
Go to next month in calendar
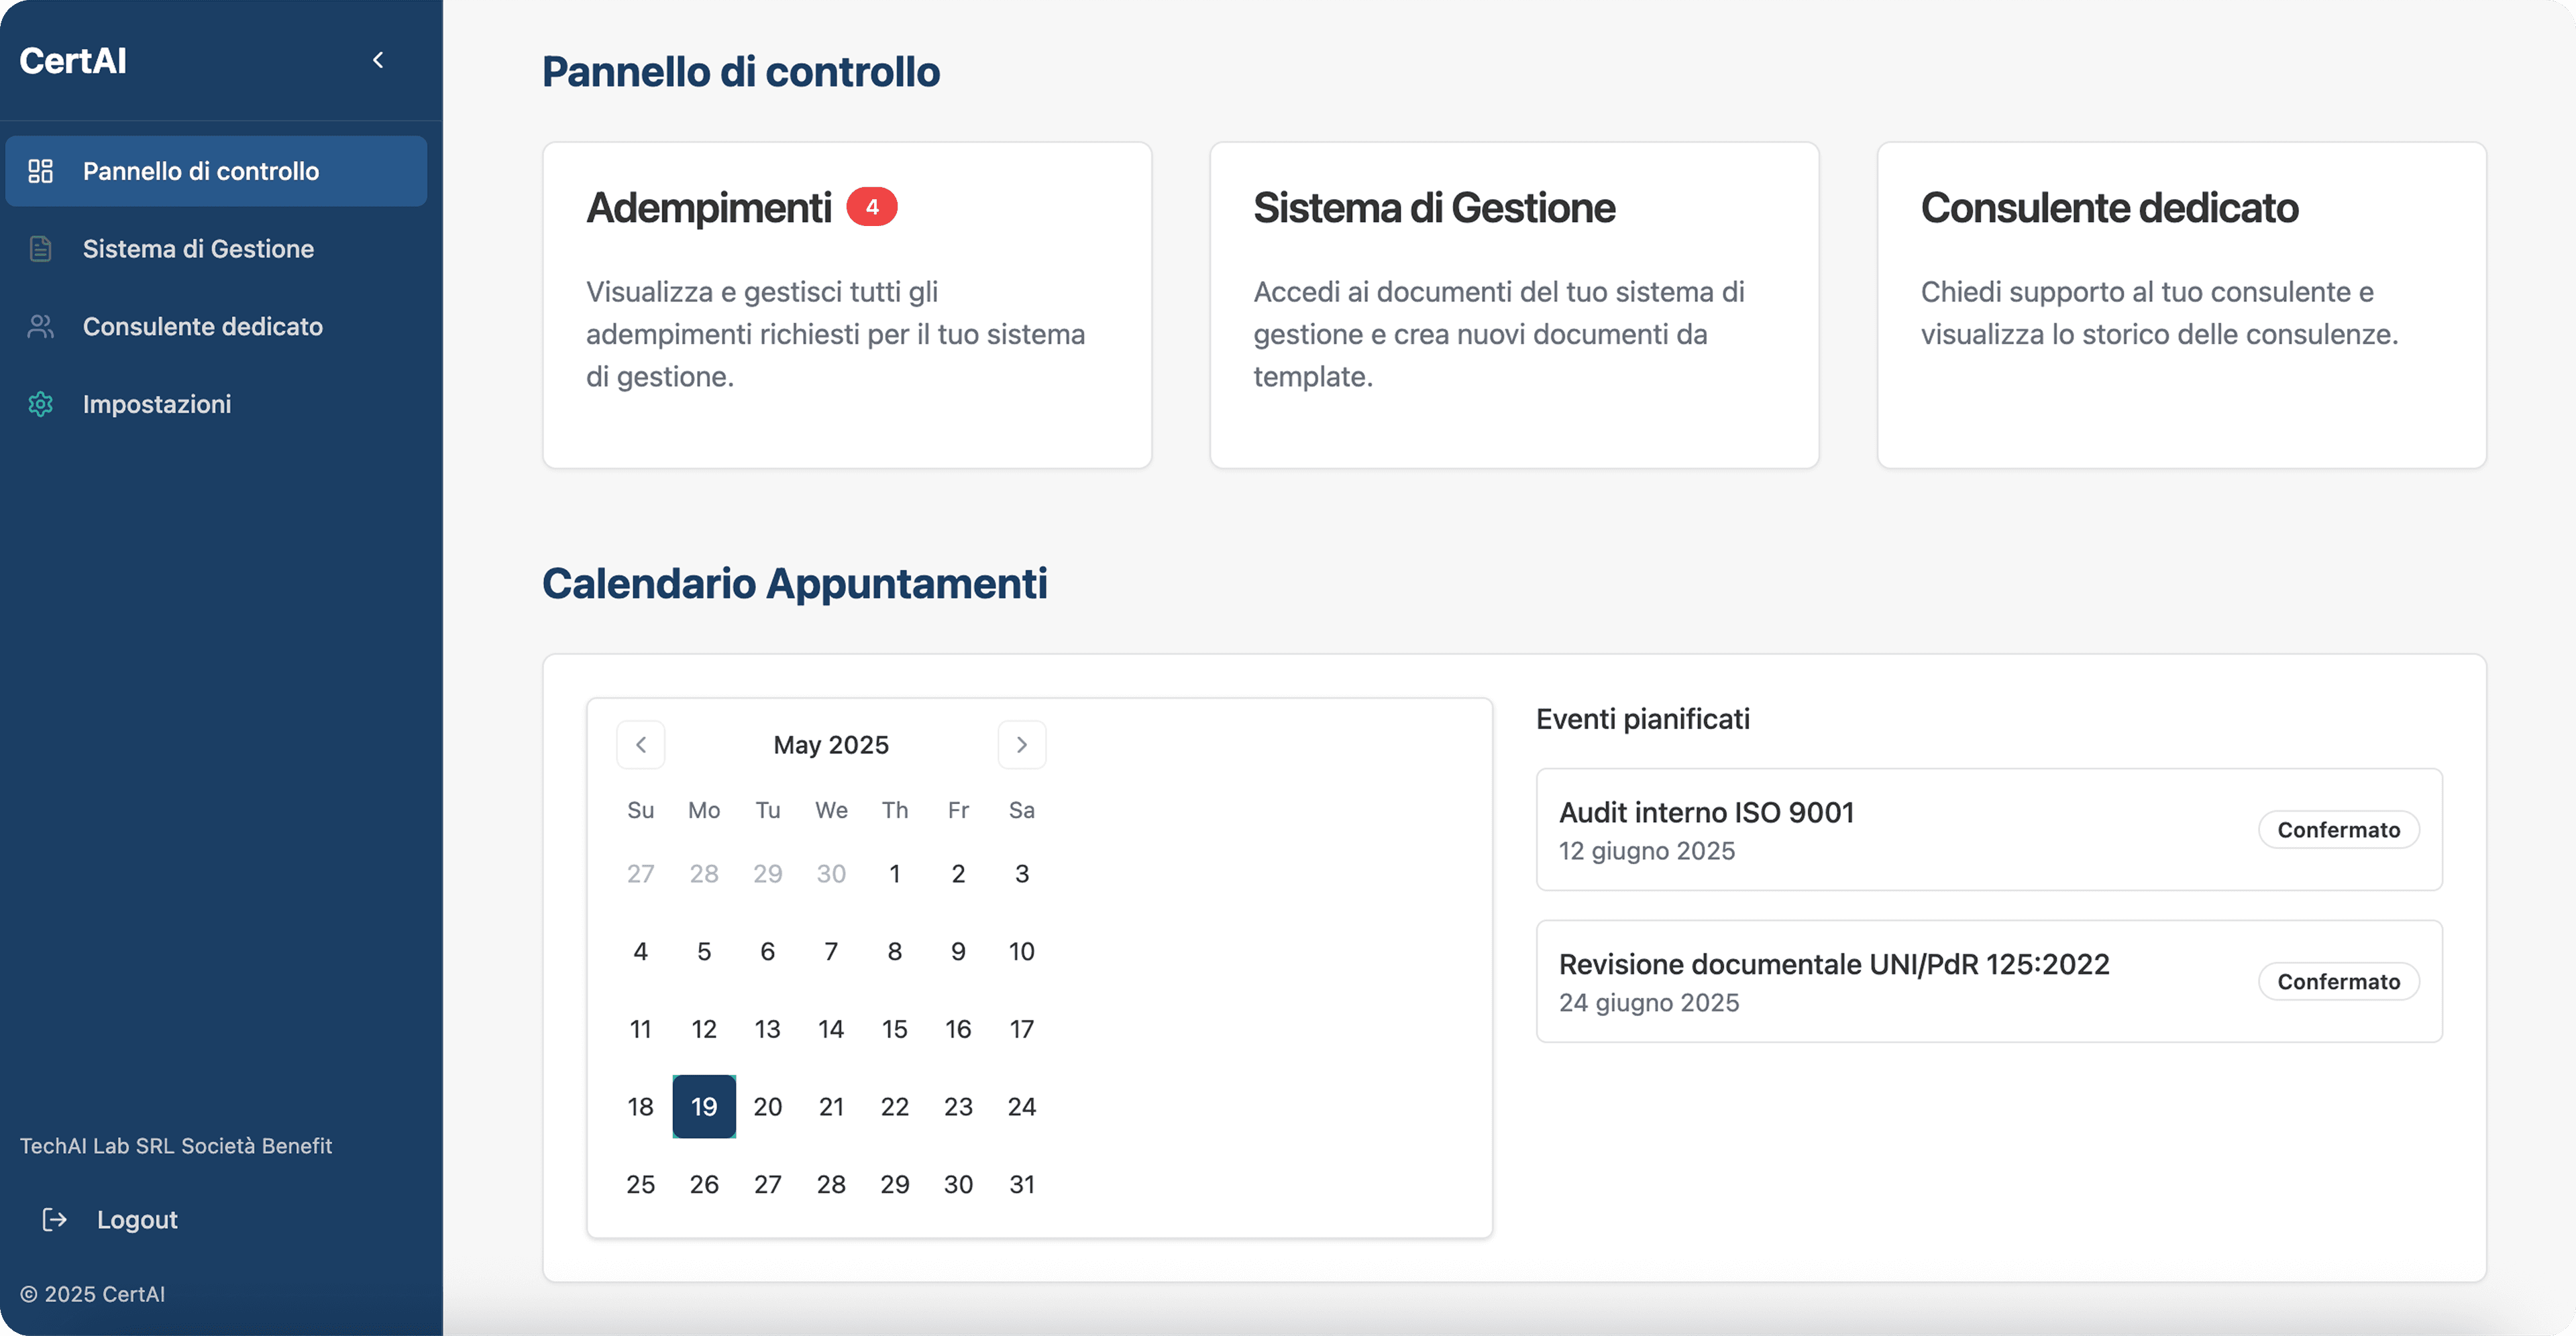pyautogui.click(x=1022, y=745)
